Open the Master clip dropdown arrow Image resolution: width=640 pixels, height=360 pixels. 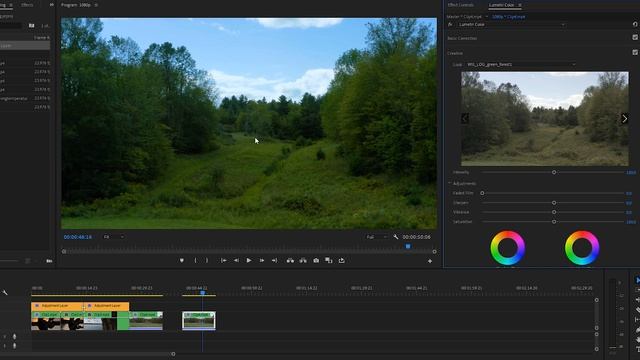487,17
